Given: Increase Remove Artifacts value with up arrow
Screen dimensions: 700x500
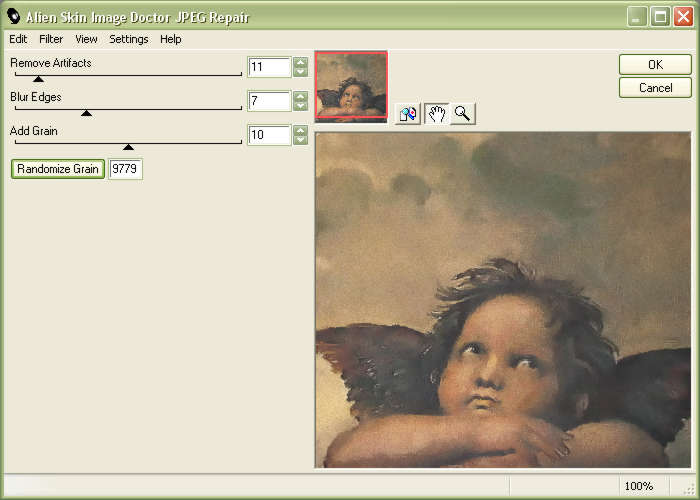Looking at the screenshot, I should (301, 62).
